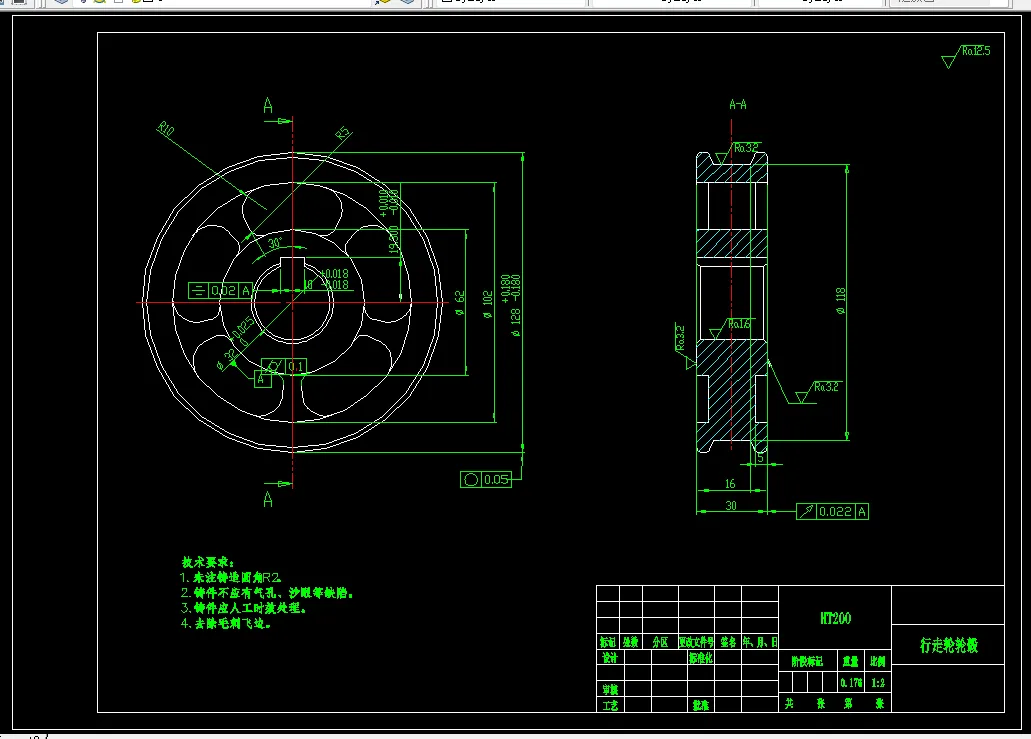This screenshot has width=1031, height=739.
Task: Click the "1:2" scale value
Action: click(x=878, y=683)
